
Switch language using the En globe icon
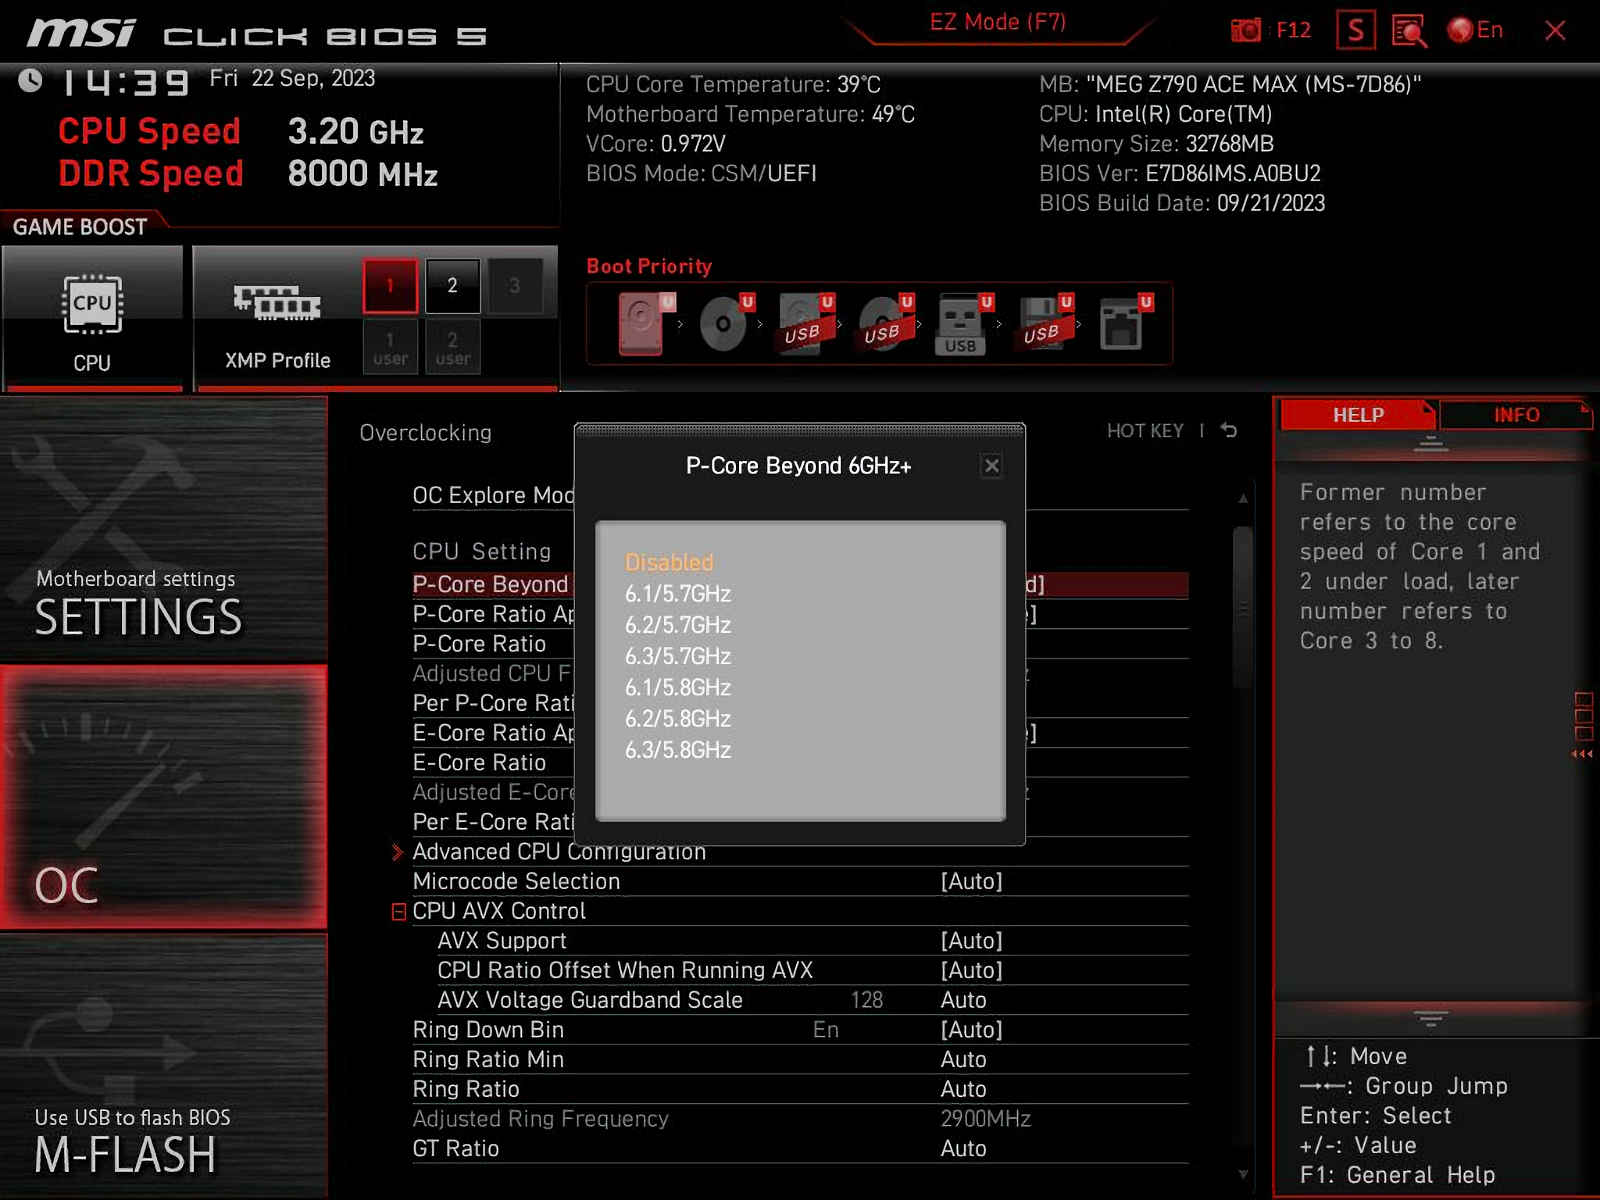(x=1463, y=30)
